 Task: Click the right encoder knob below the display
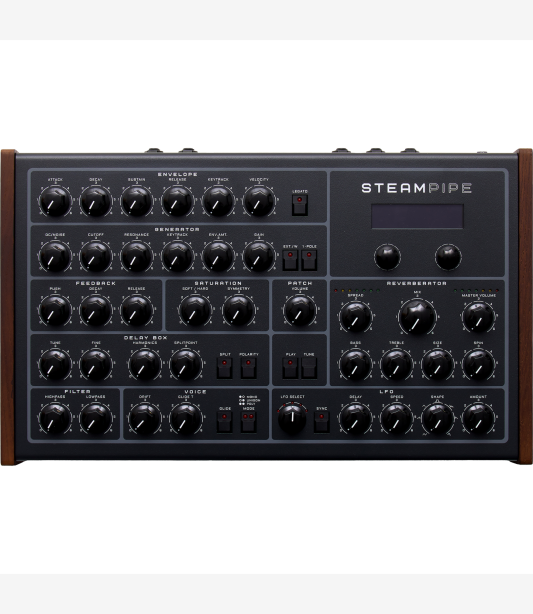448,257
